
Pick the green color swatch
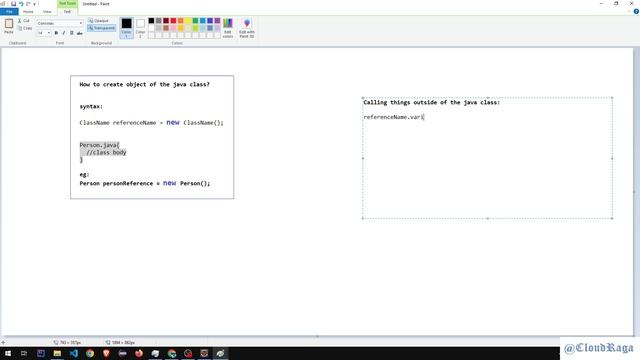pyautogui.click(x=196, y=20)
